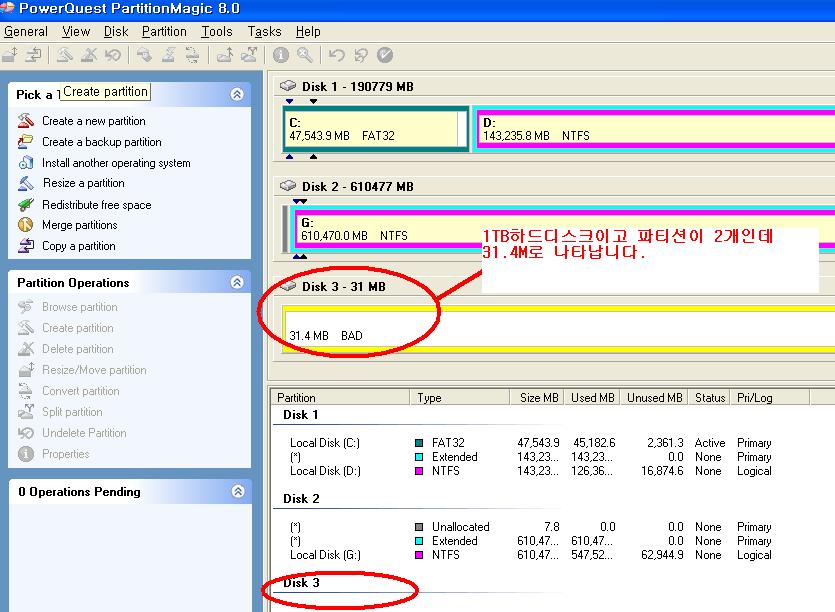Click the Label partition toolbar icon

click(144, 55)
